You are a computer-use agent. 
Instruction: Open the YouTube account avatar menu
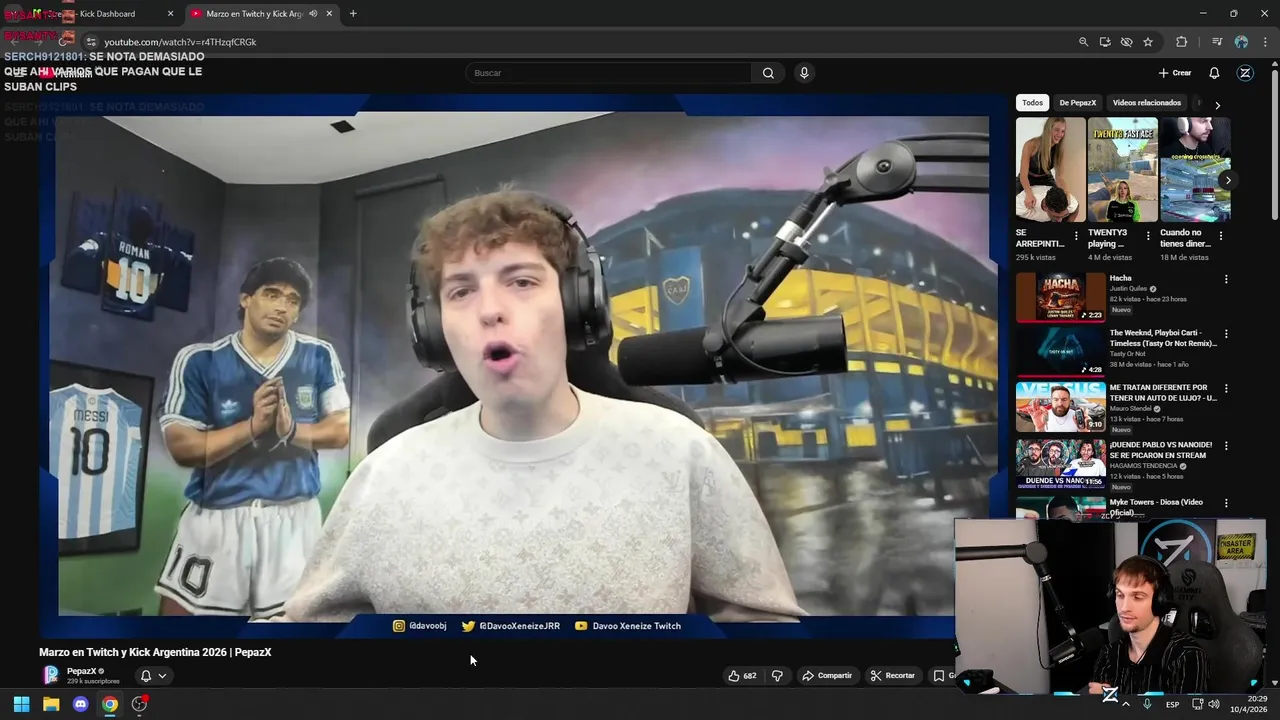[1245, 73]
